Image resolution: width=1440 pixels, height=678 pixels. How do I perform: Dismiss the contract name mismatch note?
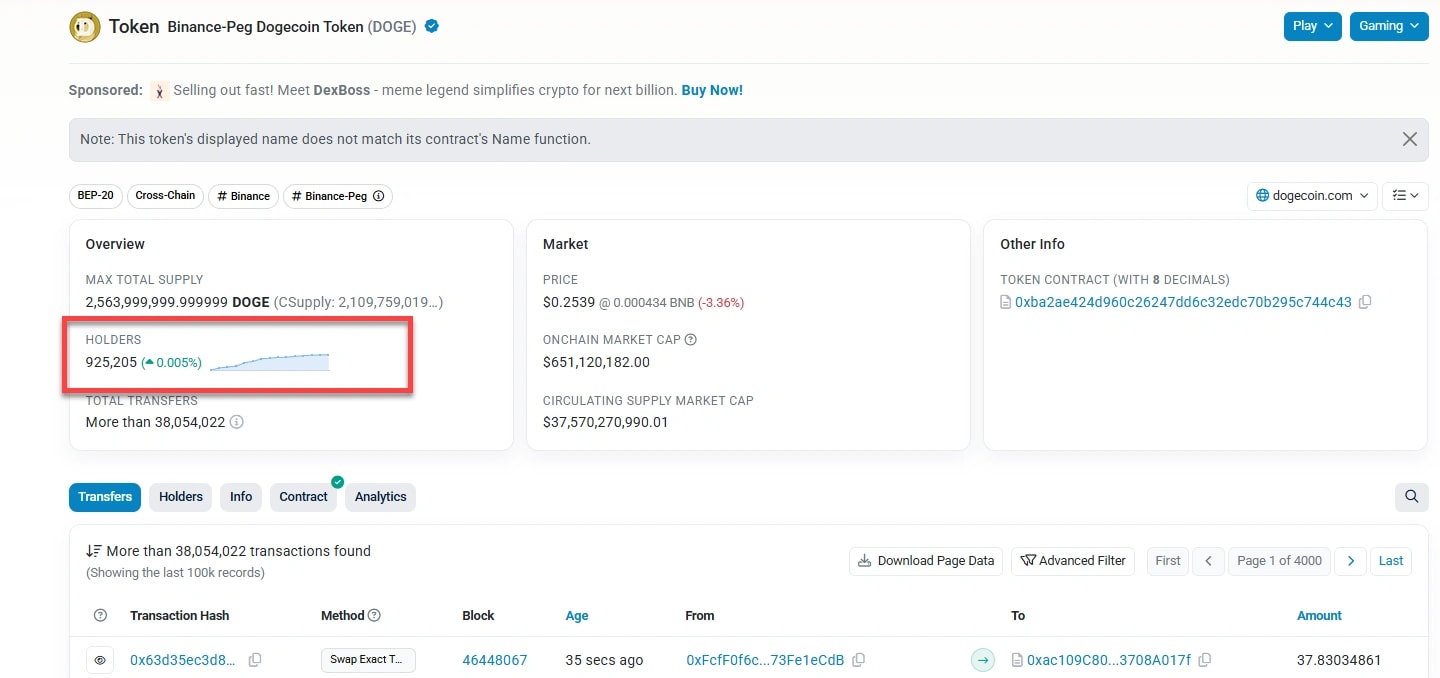(x=1409, y=139)
